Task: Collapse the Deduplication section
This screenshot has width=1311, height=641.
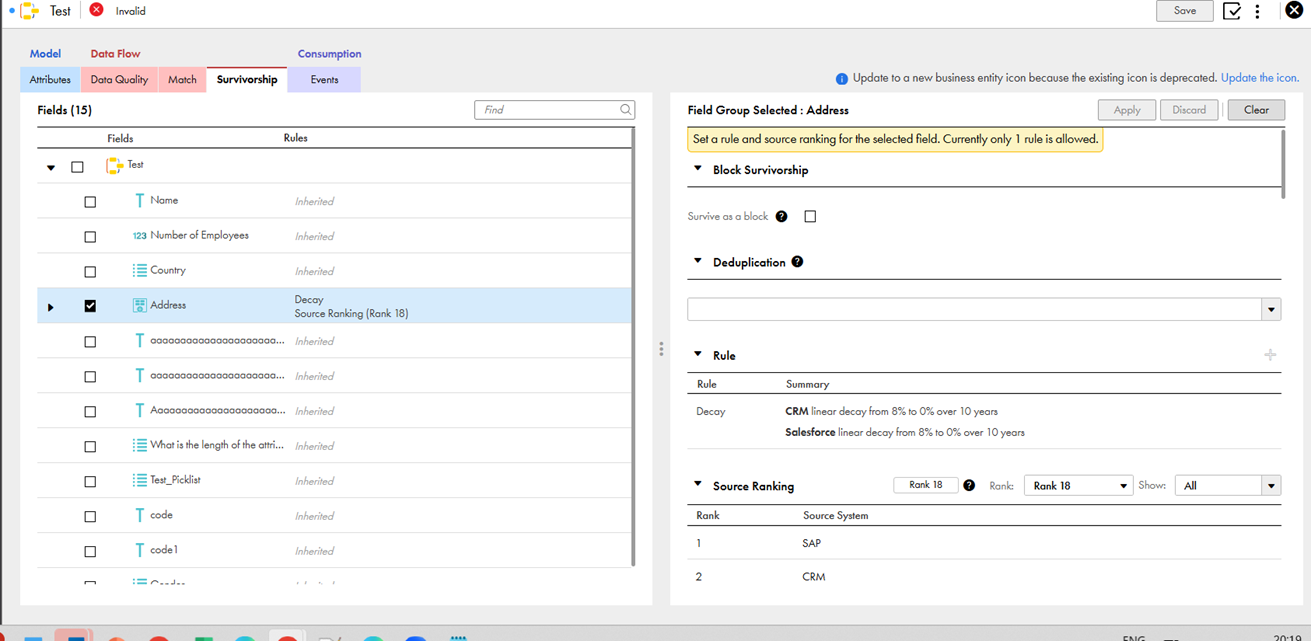Action: point(698,261)
